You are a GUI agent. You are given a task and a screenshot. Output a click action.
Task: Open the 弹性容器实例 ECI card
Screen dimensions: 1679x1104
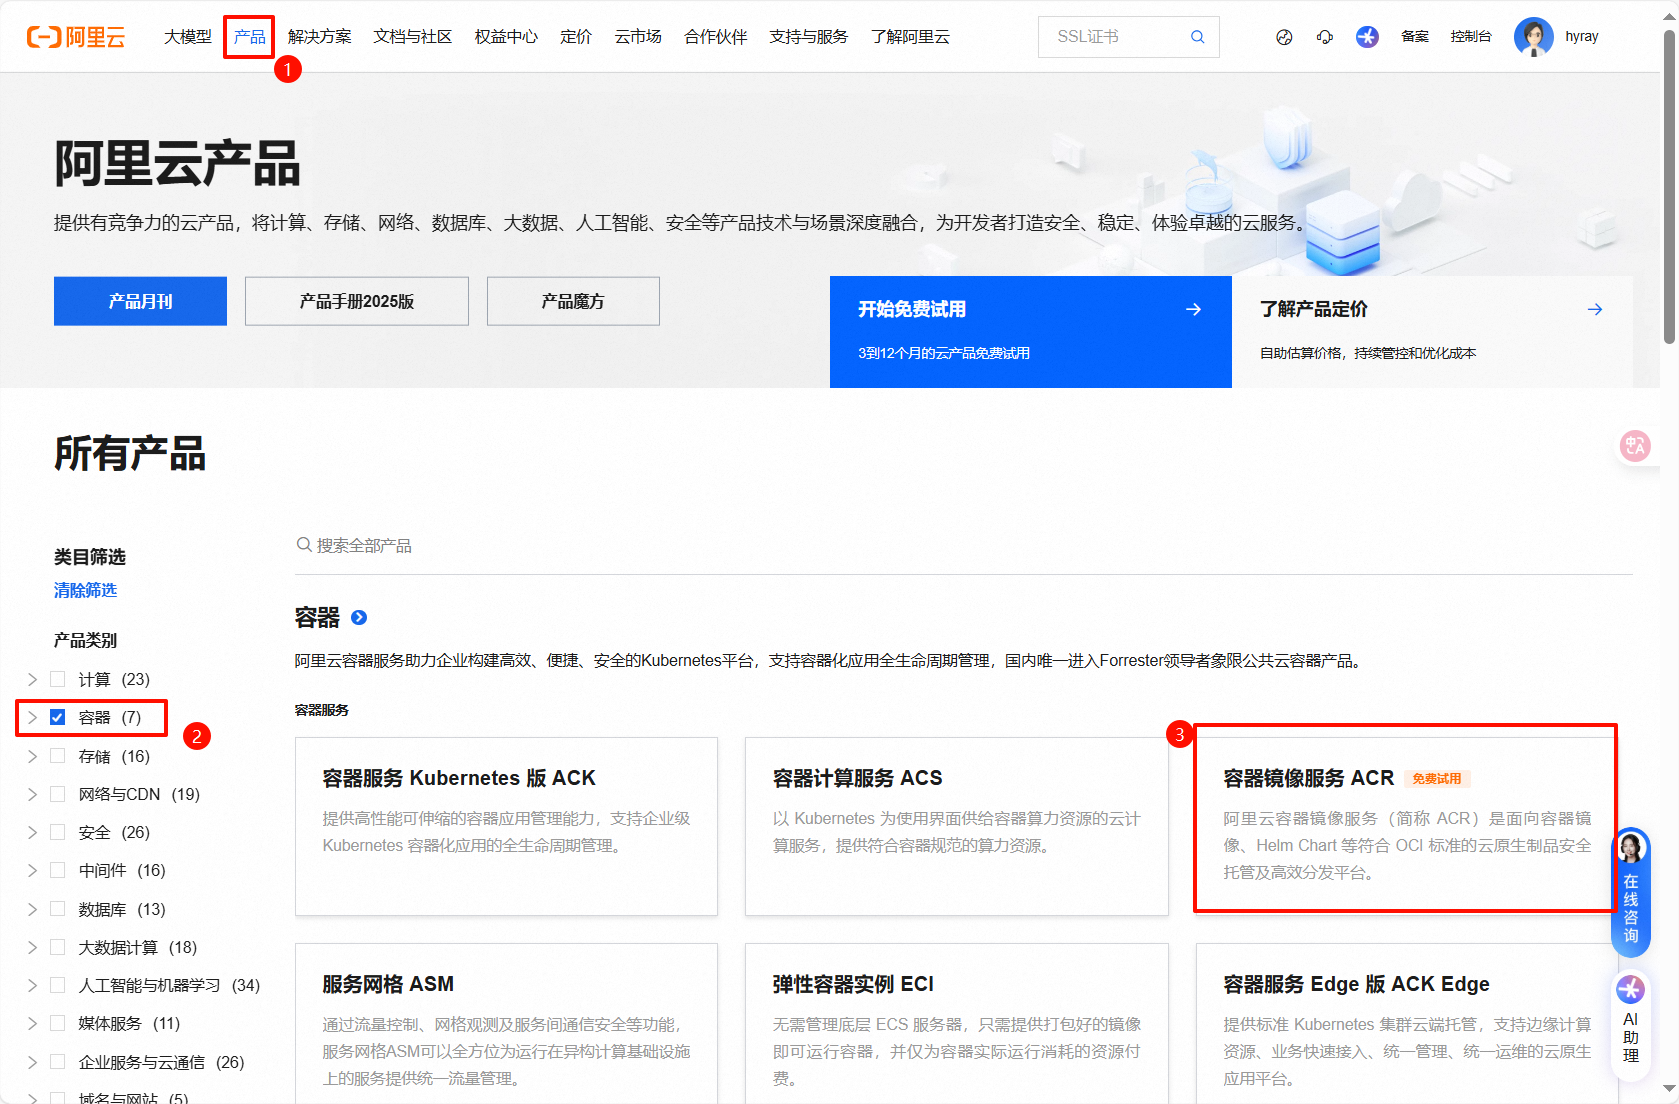tap(957, 1023)
